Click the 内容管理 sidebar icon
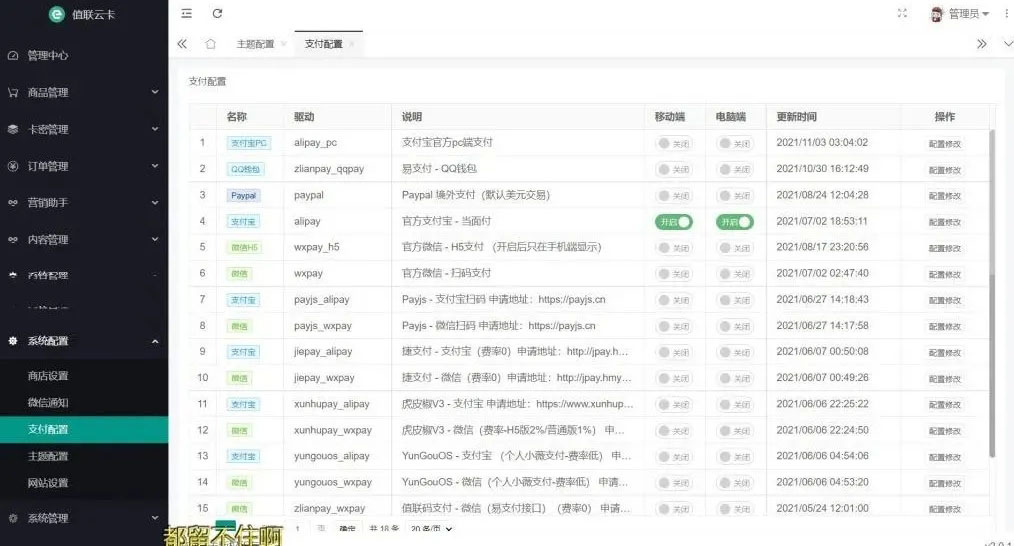Screen dimensions: 1014x546 [13, 240]
